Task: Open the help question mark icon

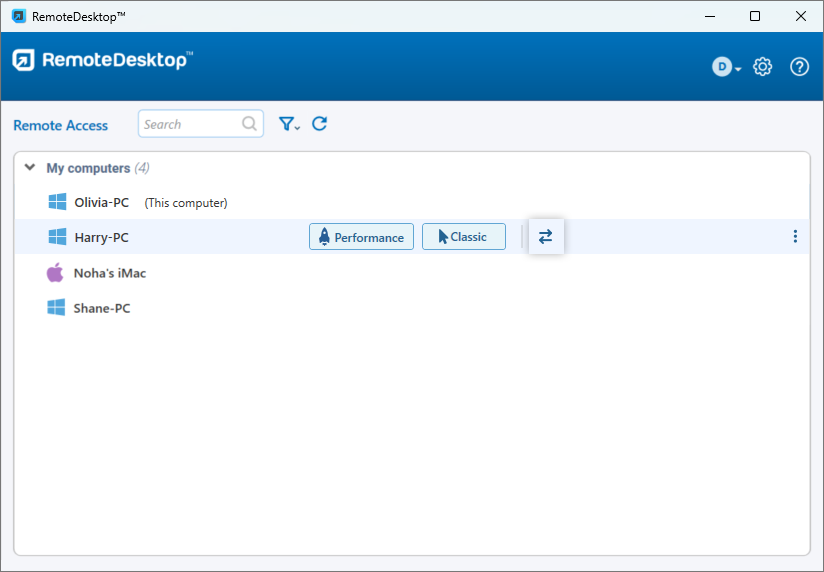Action: 799,67
